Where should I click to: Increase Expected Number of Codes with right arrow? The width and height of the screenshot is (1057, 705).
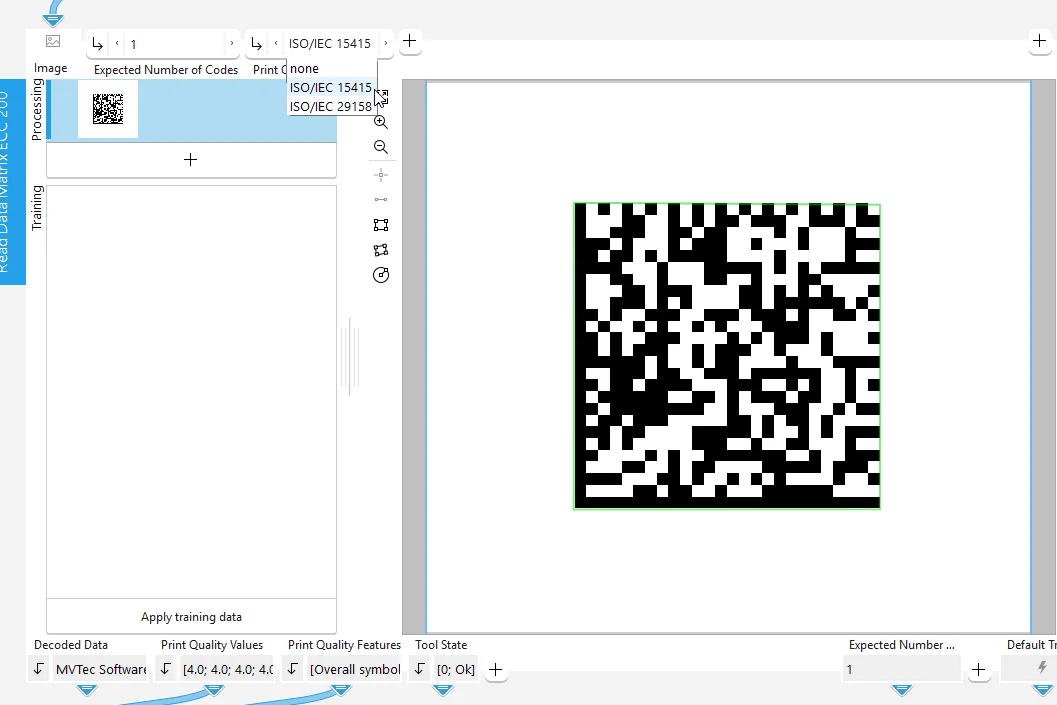pyautogui.click(x=232, y=44)
